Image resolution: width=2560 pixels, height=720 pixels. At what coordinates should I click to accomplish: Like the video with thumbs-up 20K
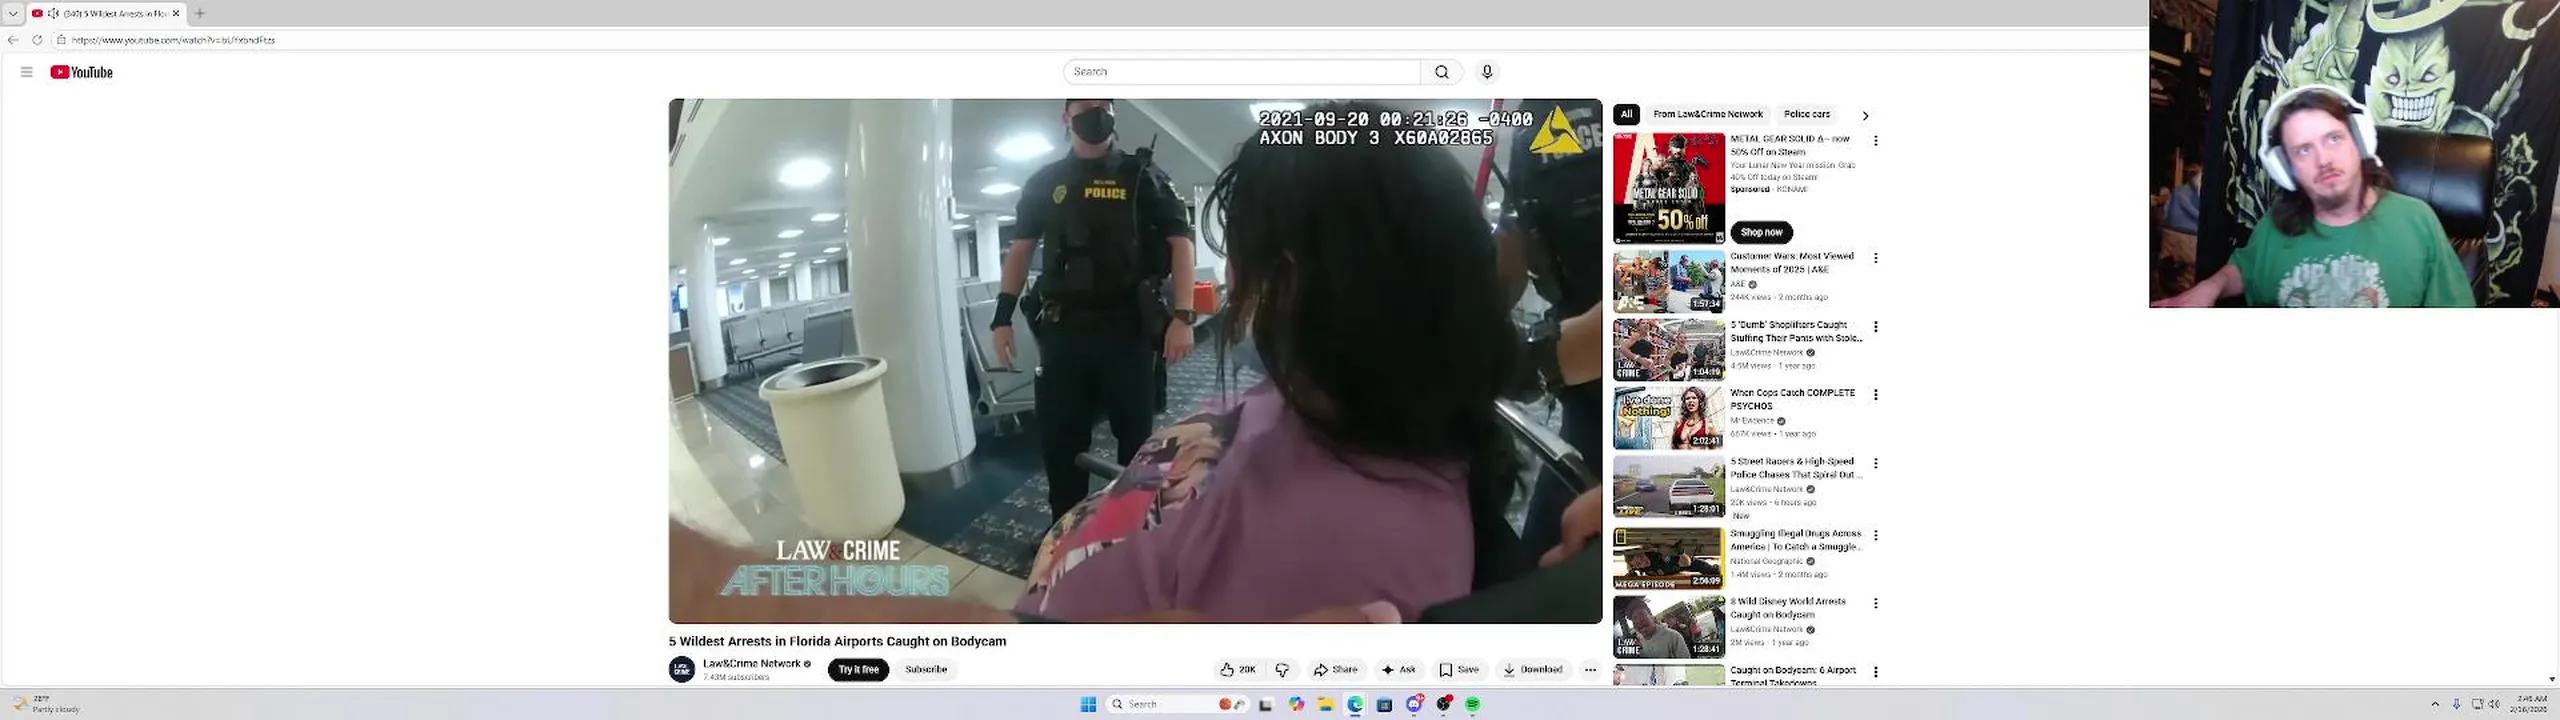click(x=1238, y=670)
